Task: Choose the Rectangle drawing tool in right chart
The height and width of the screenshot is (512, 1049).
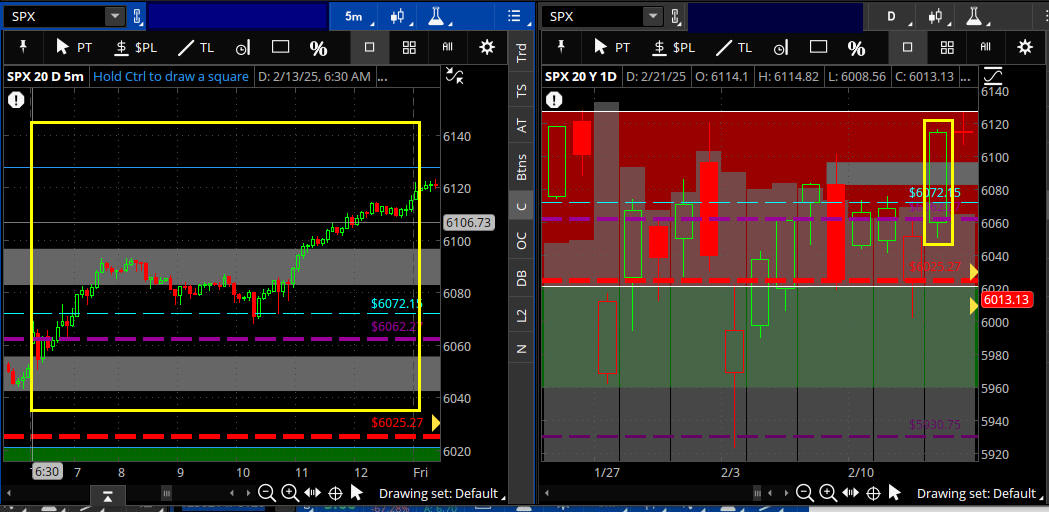Action: [818, 47]
